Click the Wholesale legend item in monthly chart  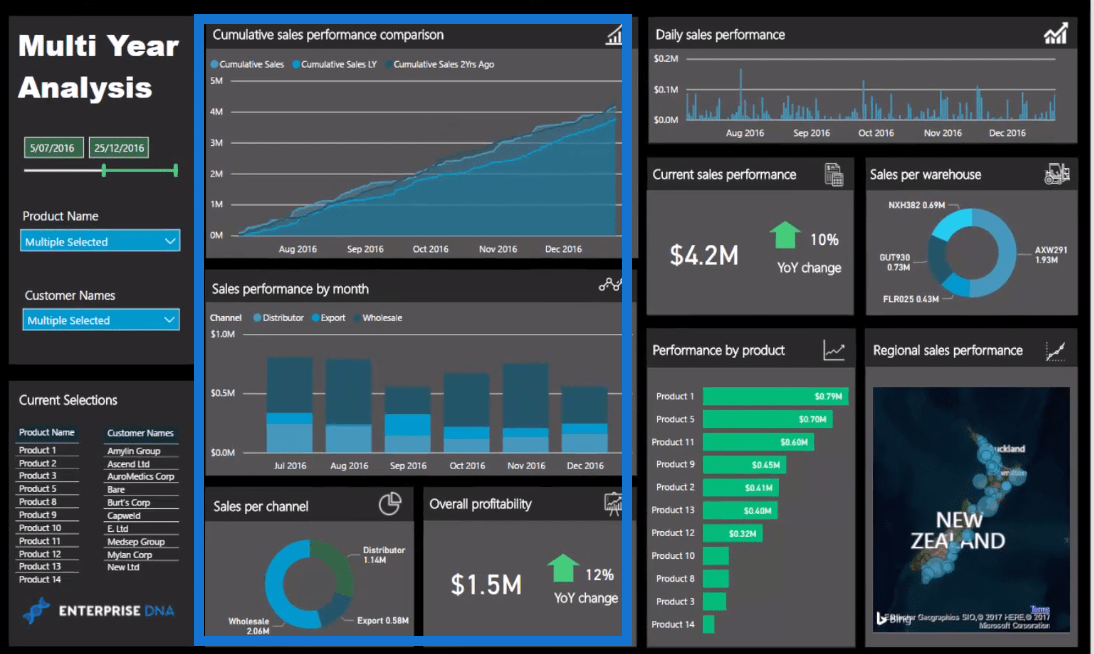coord(377,318)
